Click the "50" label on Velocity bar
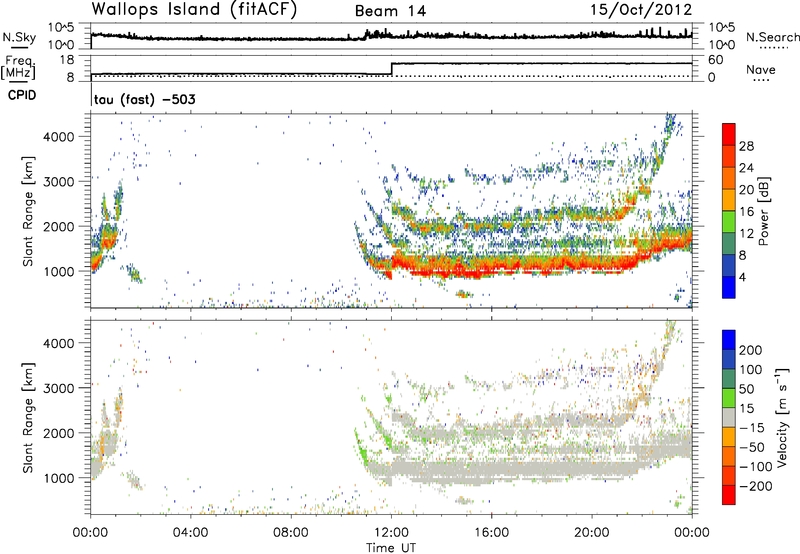 746,389
